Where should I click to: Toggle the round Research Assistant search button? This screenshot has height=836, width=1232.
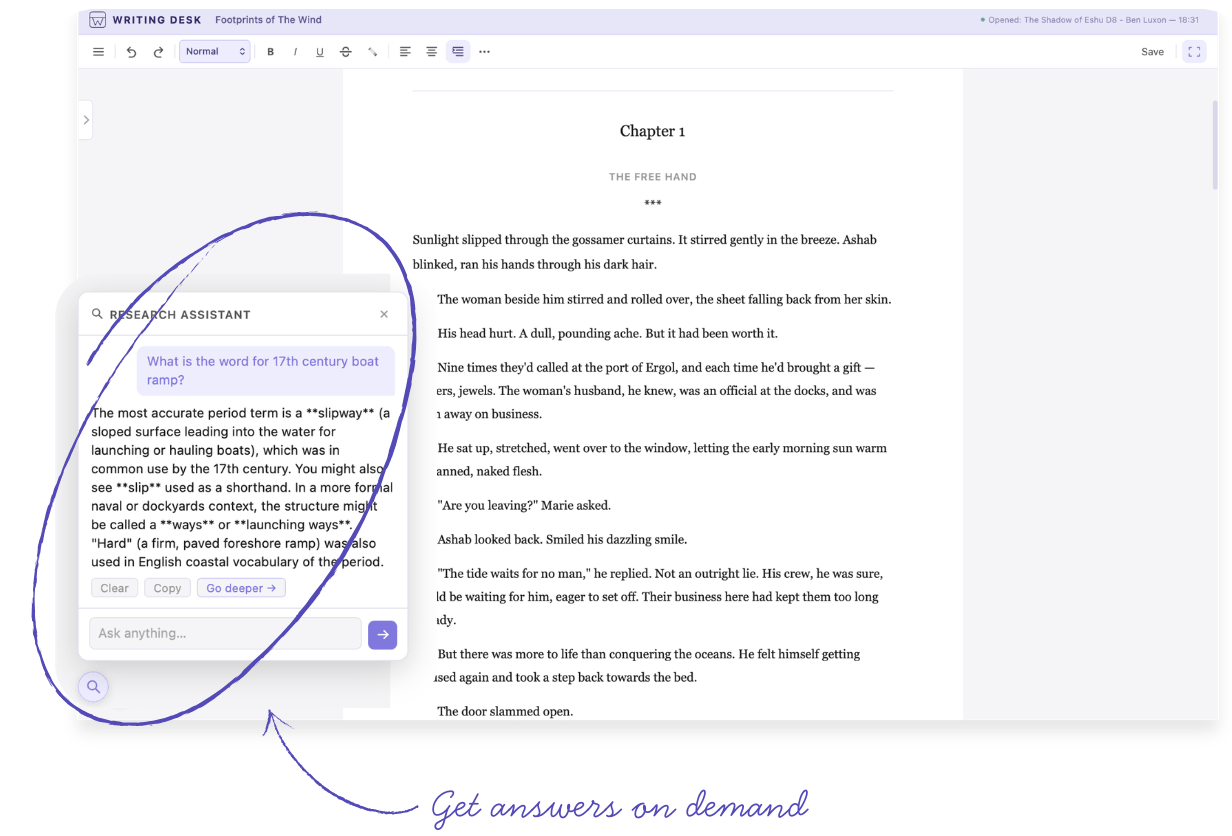[93, 687]
